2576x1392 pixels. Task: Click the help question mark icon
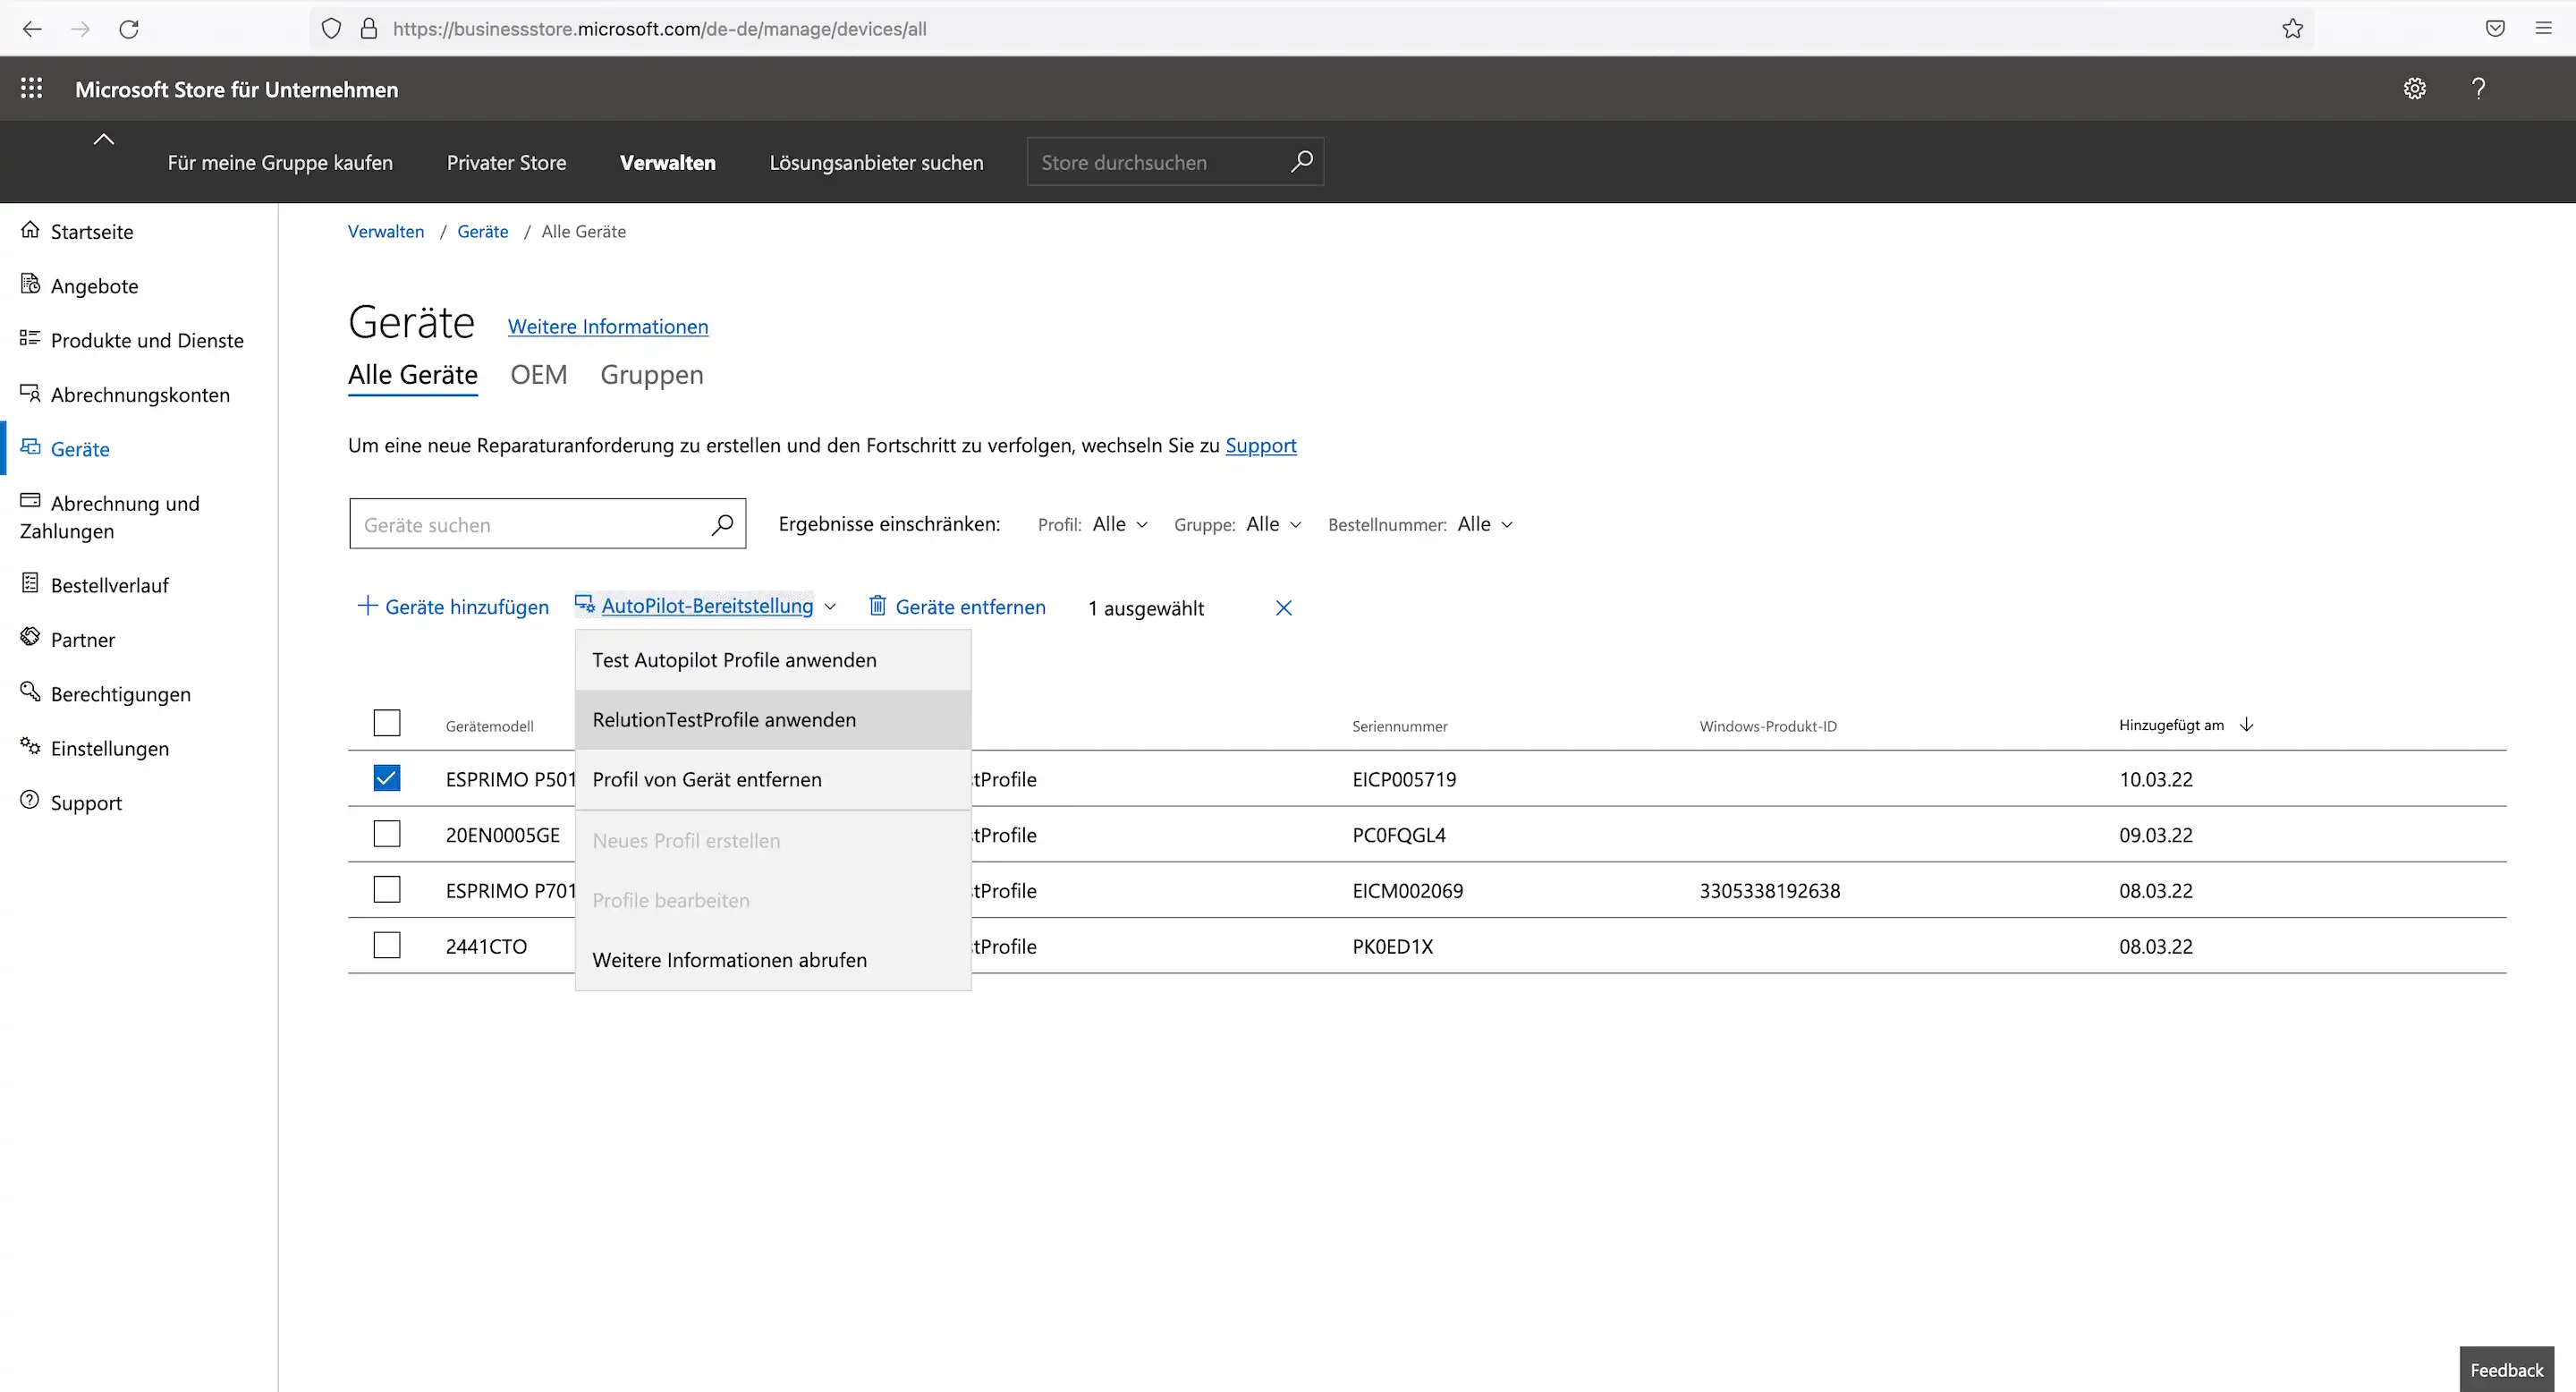point(2479,88)
